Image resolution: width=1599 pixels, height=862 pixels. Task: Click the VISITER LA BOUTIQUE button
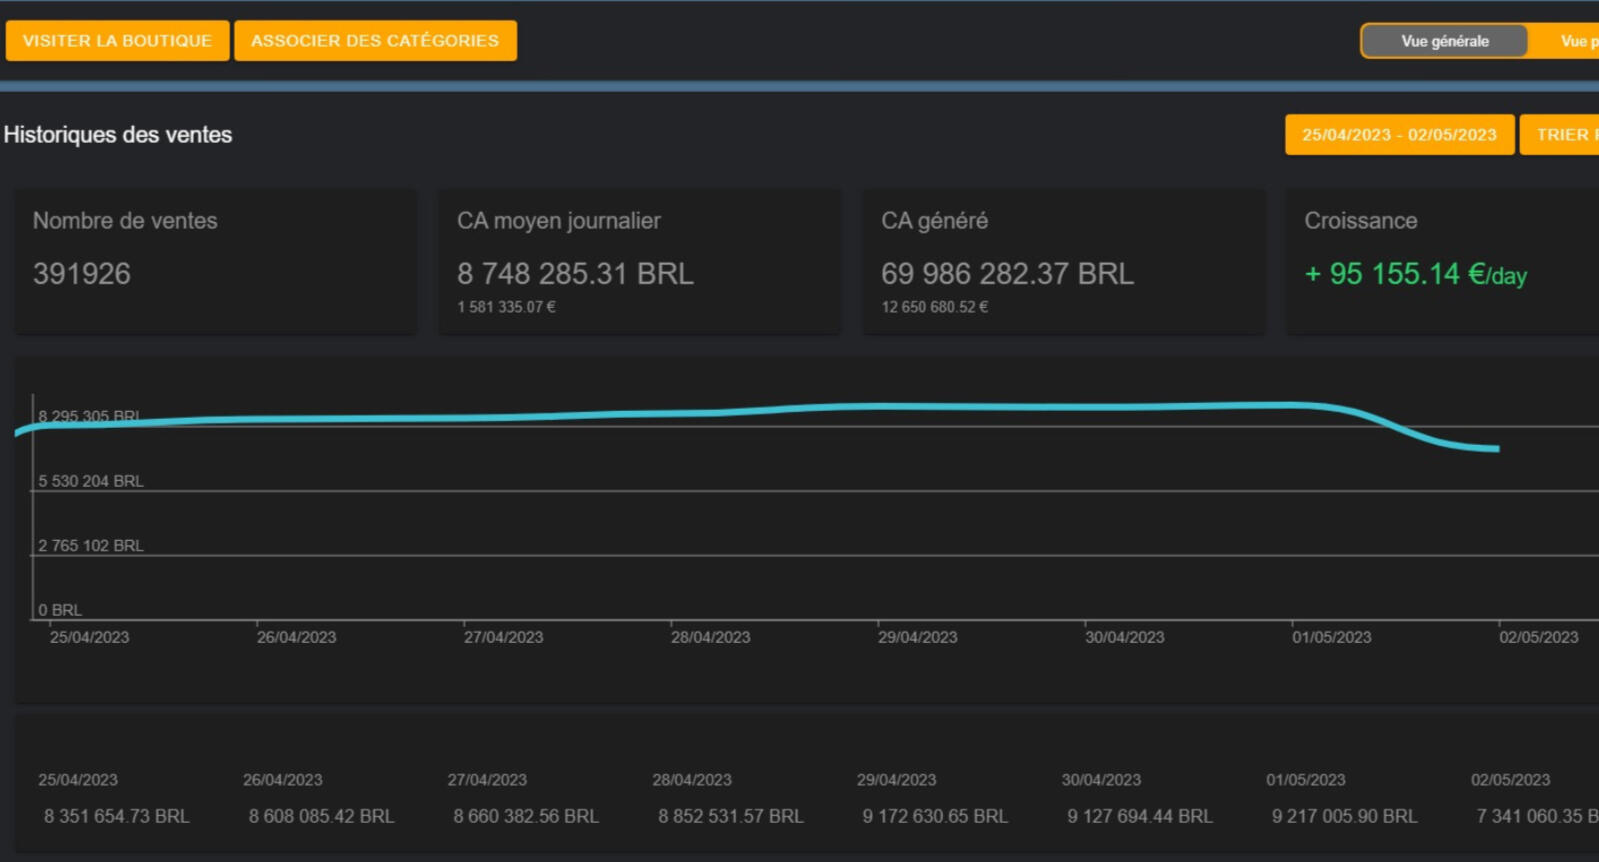117,41
